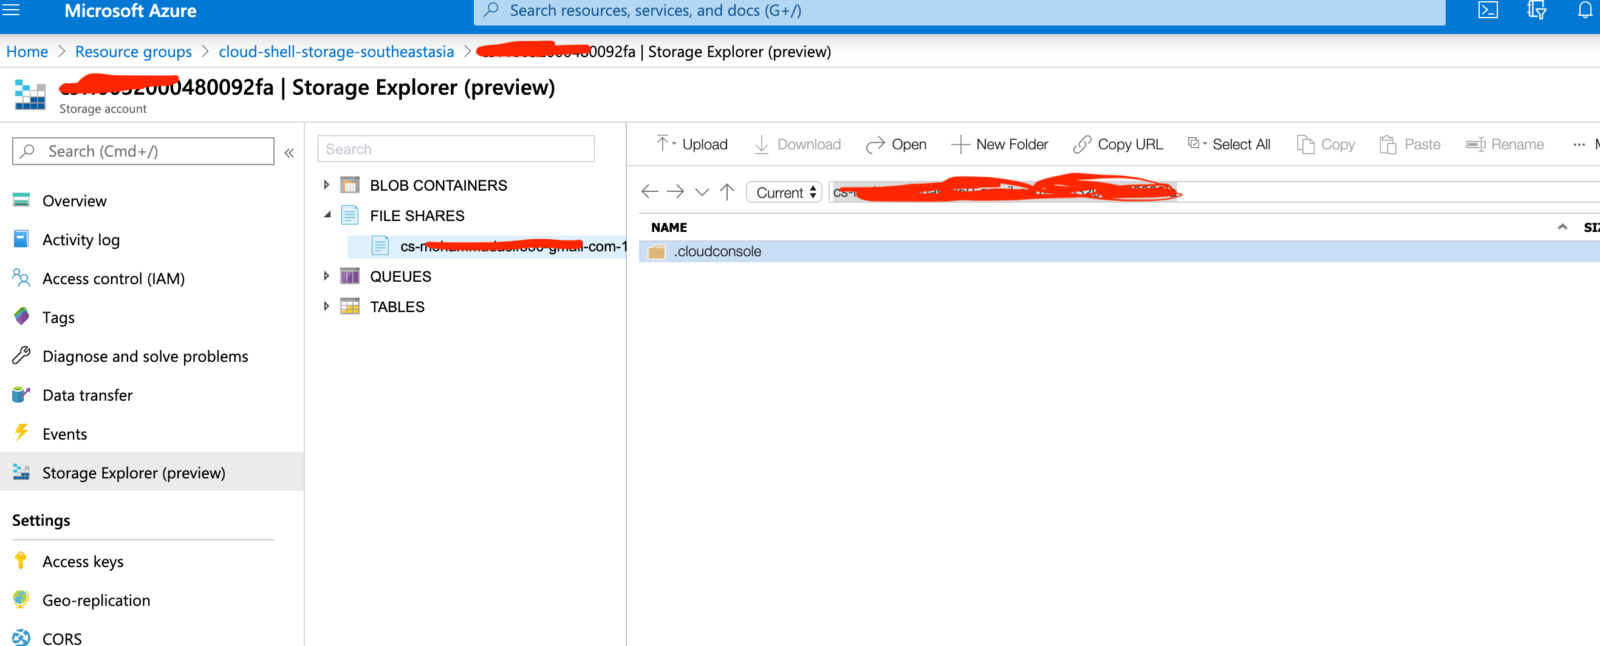
Task: Open cloud-shell-storage-southeastasia breadcrumb
Action: (336, 51)
